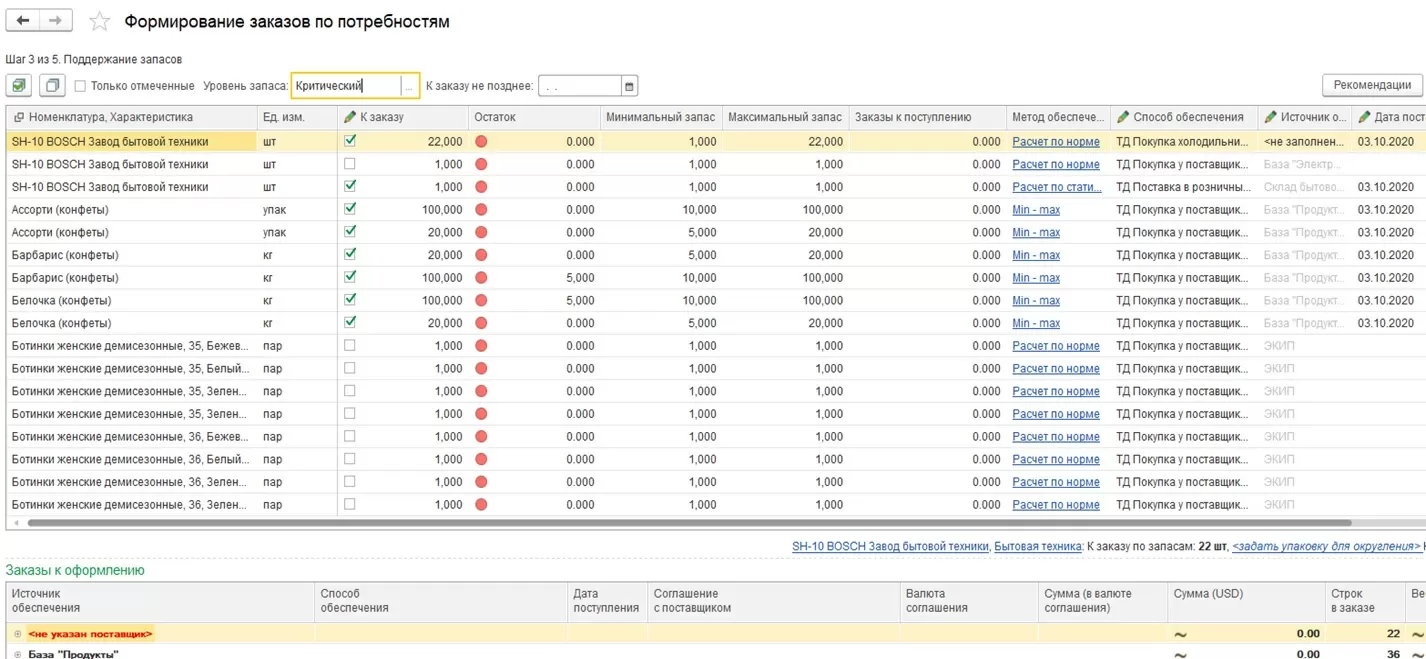Open the first Min - max link

coord(1036,210)
